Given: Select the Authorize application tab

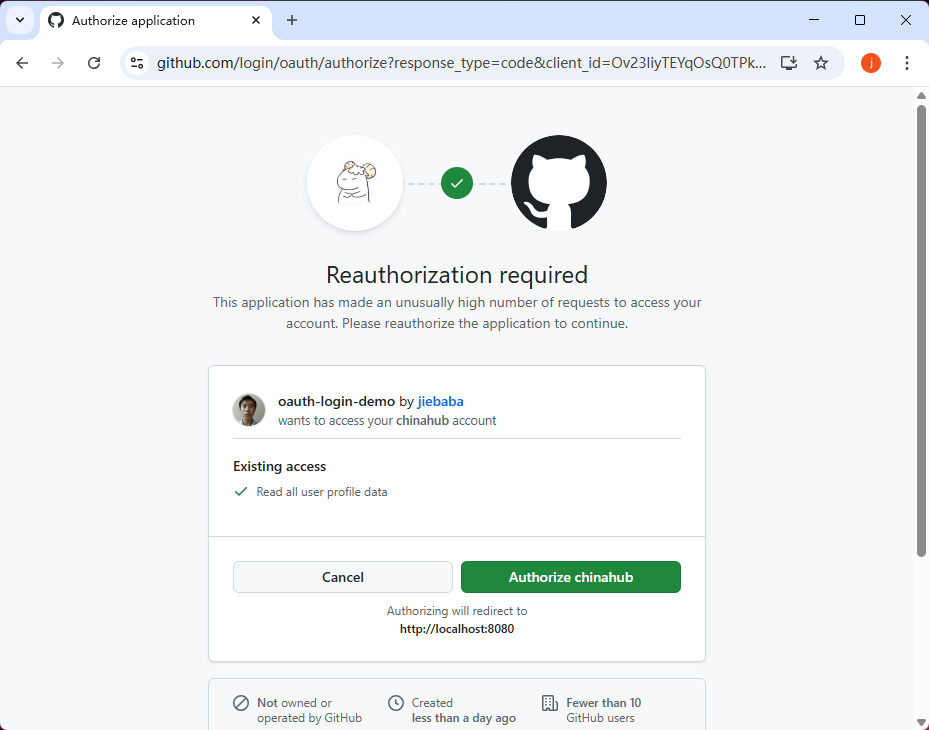Looking at the screenshot, I should pos(150,20).
